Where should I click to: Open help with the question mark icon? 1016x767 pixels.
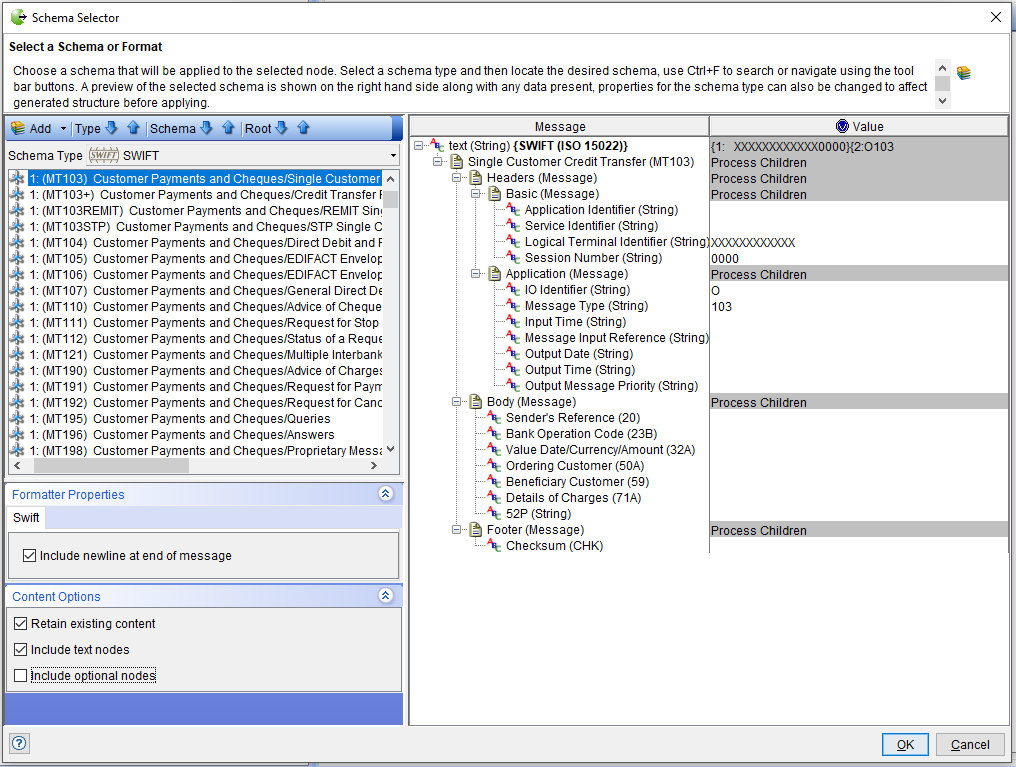(x=19, y=743)
